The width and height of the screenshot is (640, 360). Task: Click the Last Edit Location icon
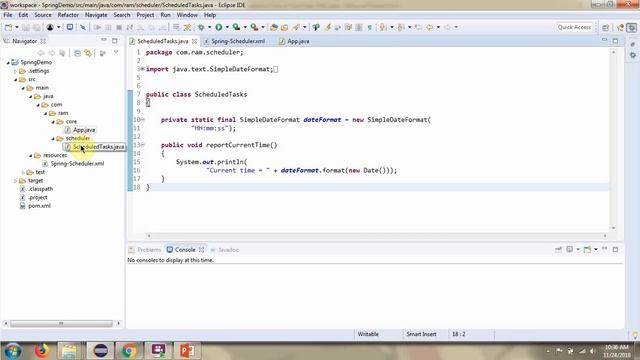click(x=418, y=27)
